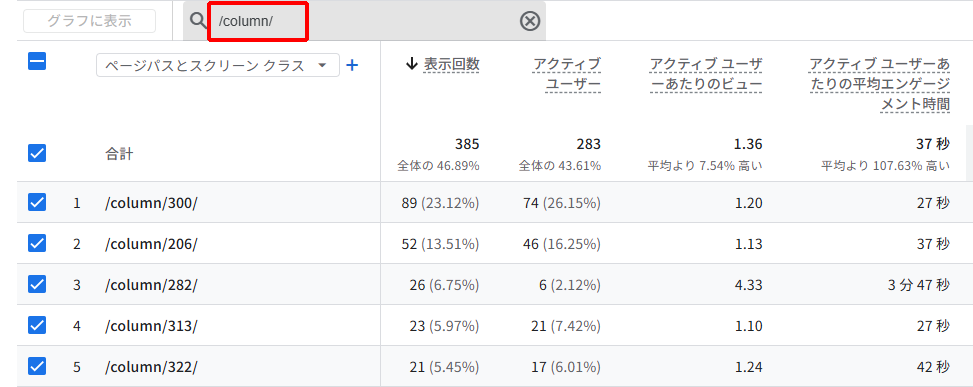Click the 26 (6.75%) views cell
This screenshot has width=973, height=387.
click(x=444, y=285)
